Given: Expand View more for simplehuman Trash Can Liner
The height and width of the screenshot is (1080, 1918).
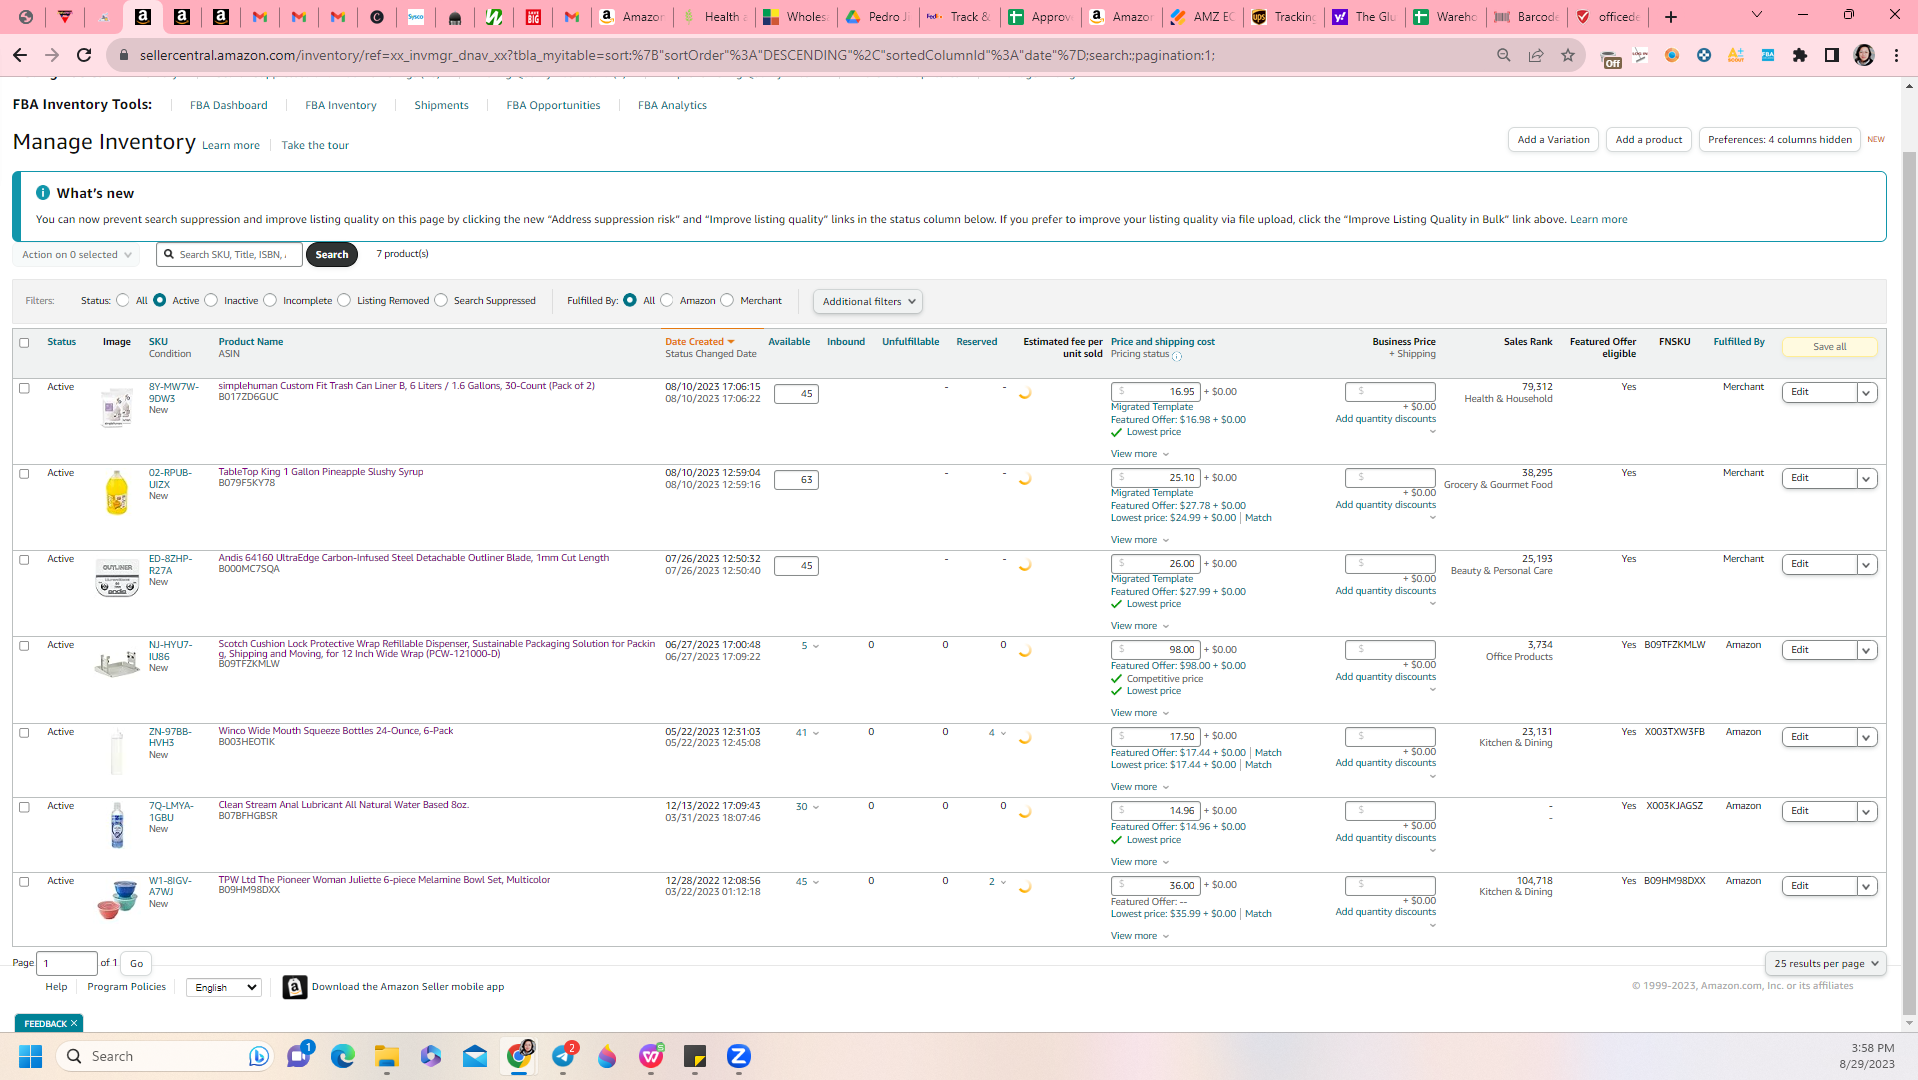Looking at the screenshot, I should (x=1140, y=454).
